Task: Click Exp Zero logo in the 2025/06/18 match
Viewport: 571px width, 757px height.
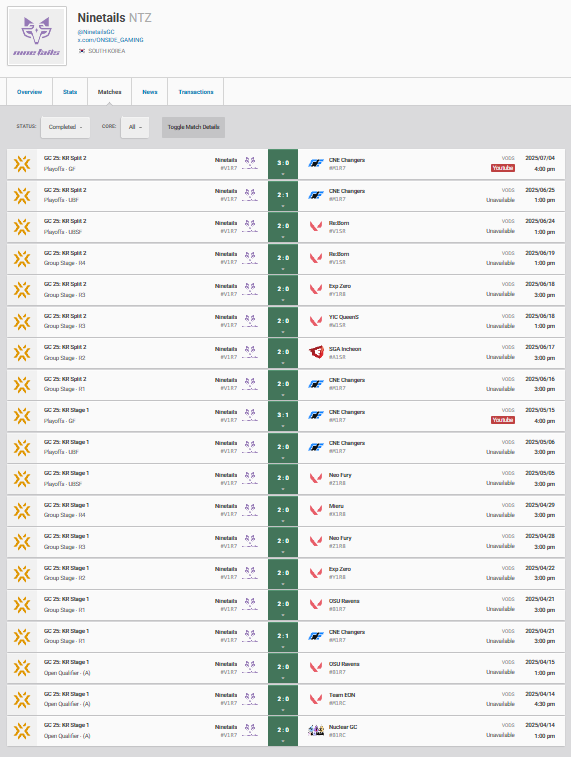Action: [x=316, y=289]
